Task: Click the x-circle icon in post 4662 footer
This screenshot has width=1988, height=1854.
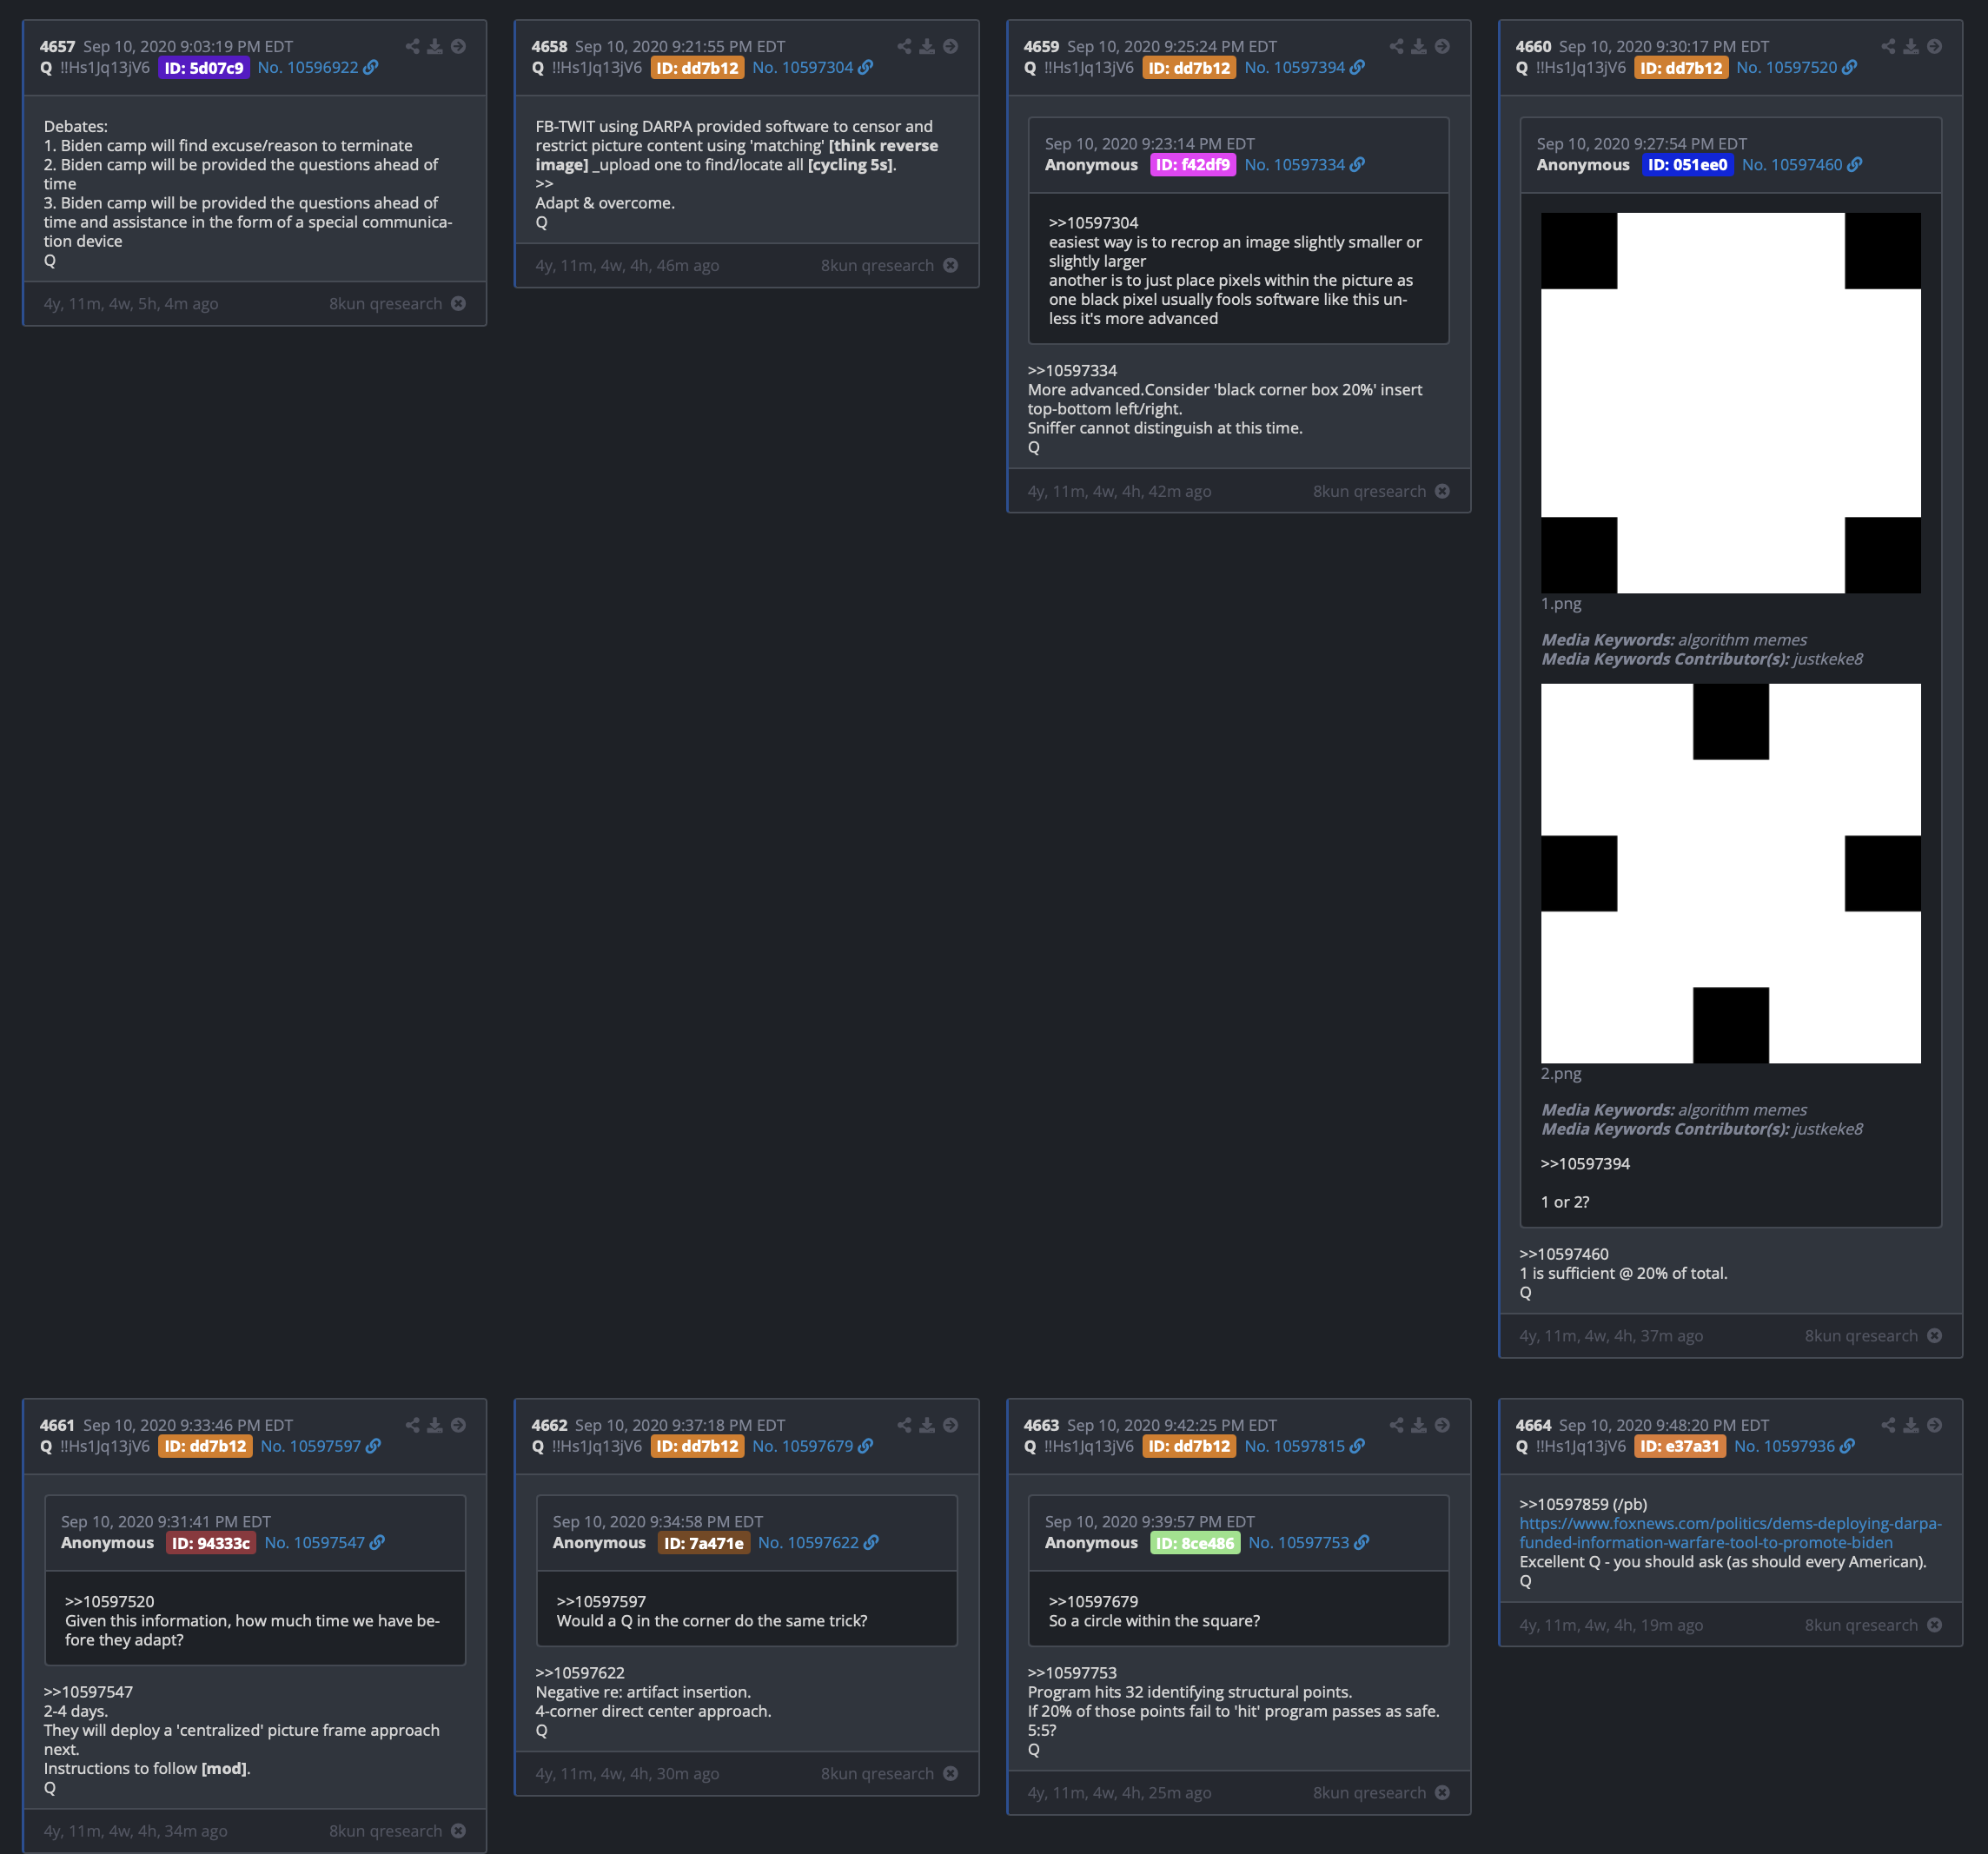Action: [x=950, y=1773]
